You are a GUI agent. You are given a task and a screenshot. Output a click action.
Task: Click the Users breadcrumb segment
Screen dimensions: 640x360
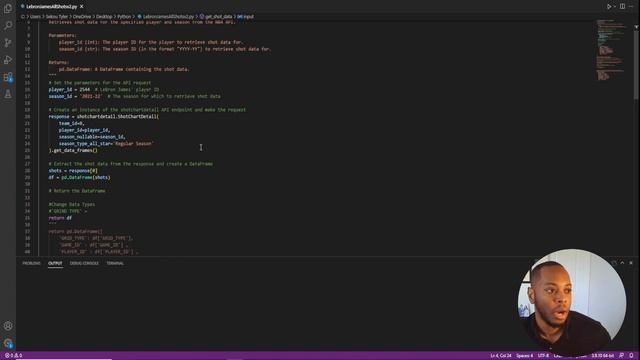(x=35, y=17)
